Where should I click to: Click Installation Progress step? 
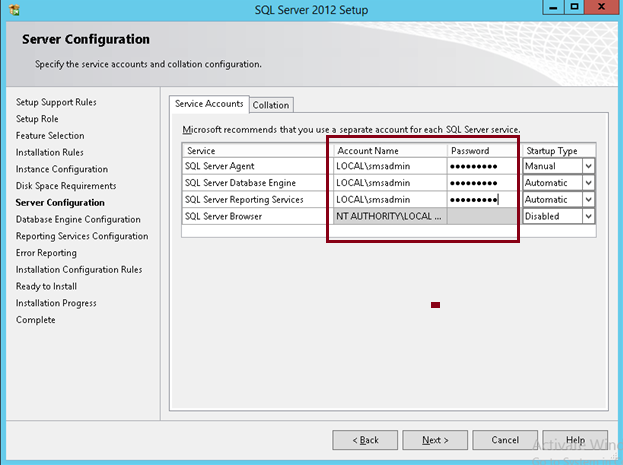pyautogui.click(x=56, y=303)
